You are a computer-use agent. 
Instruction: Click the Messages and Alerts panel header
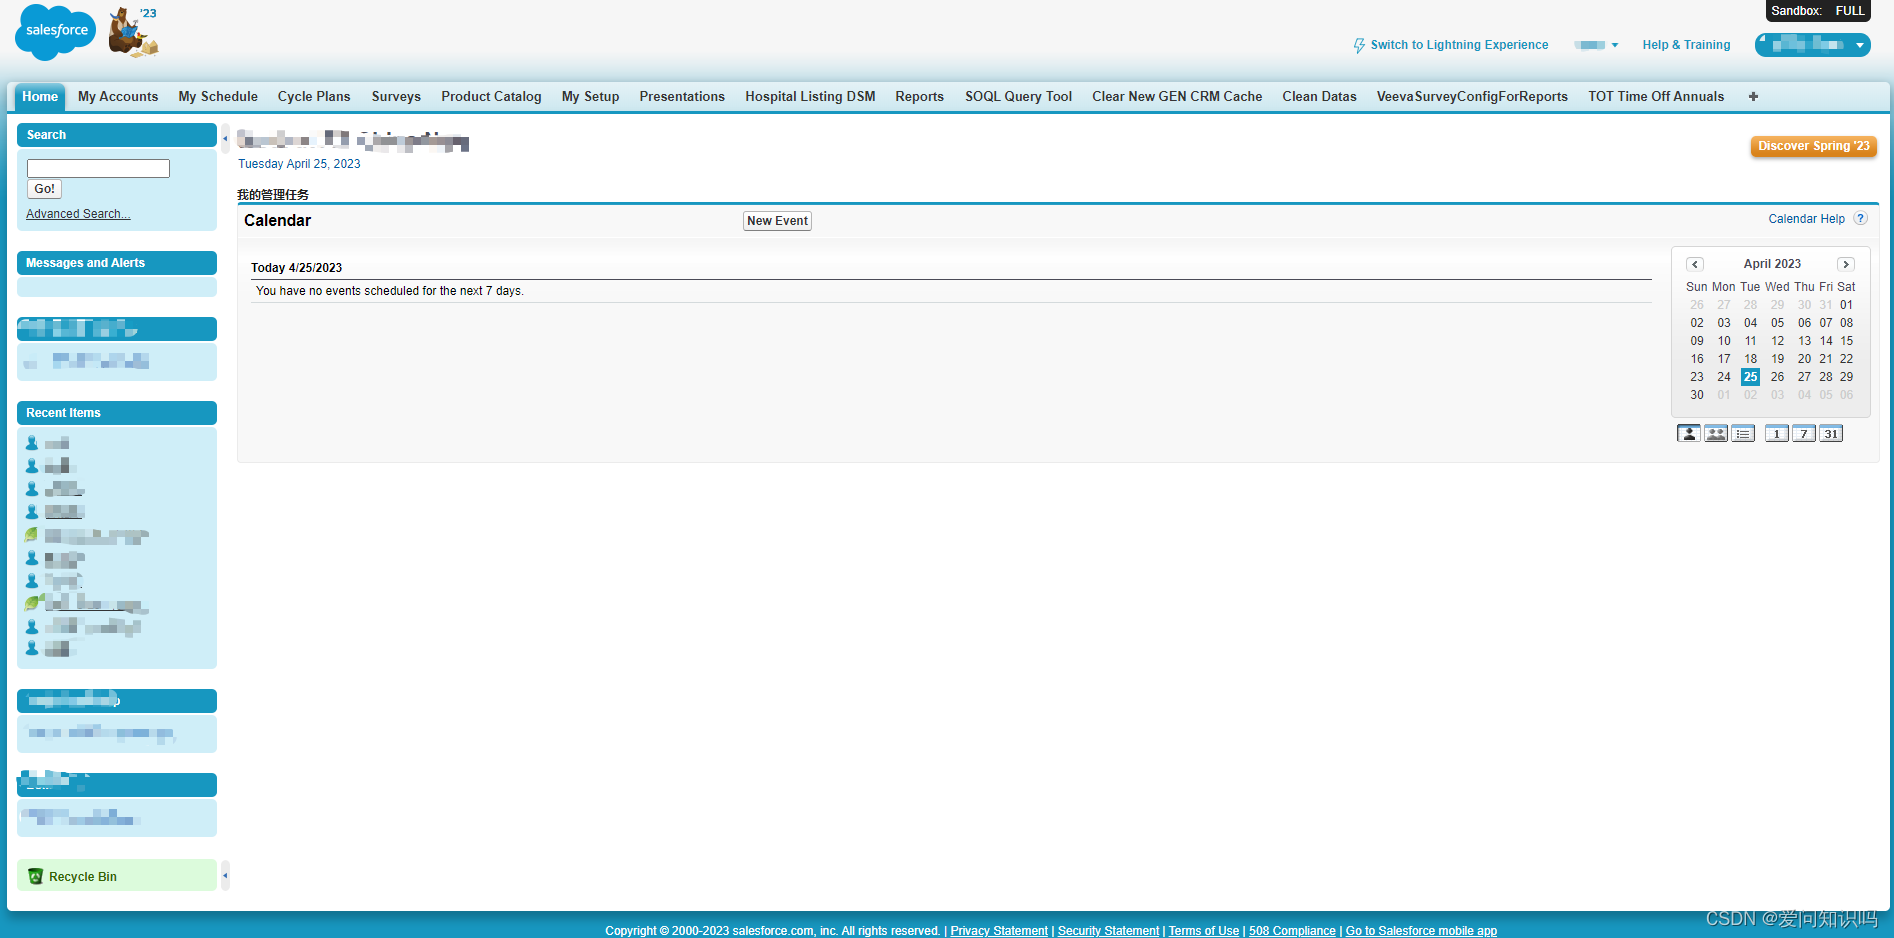click(117, 263)
